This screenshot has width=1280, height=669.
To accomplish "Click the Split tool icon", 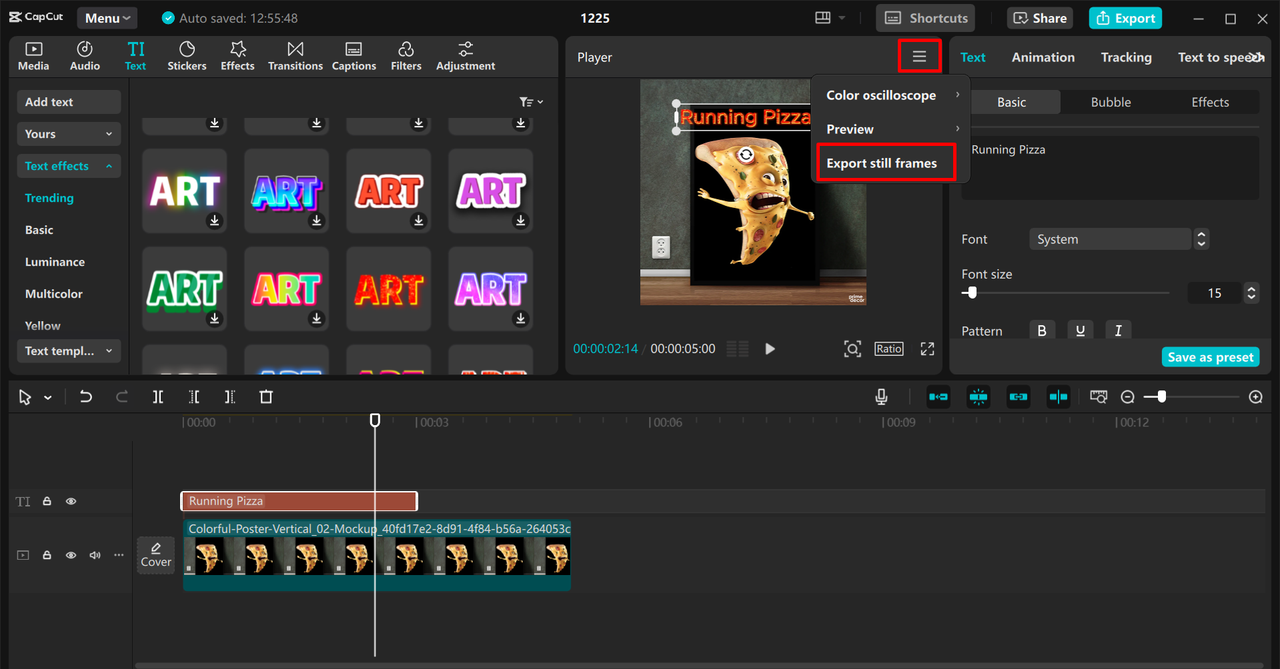I will pos(158,397).
